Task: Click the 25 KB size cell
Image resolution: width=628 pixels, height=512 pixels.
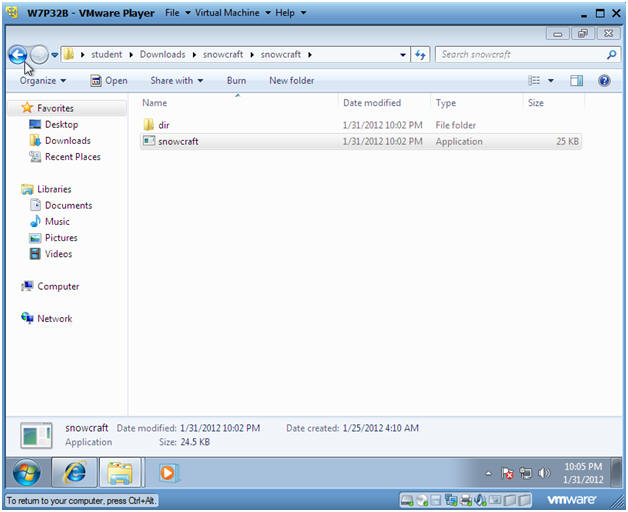Action: tap(567, 141)
